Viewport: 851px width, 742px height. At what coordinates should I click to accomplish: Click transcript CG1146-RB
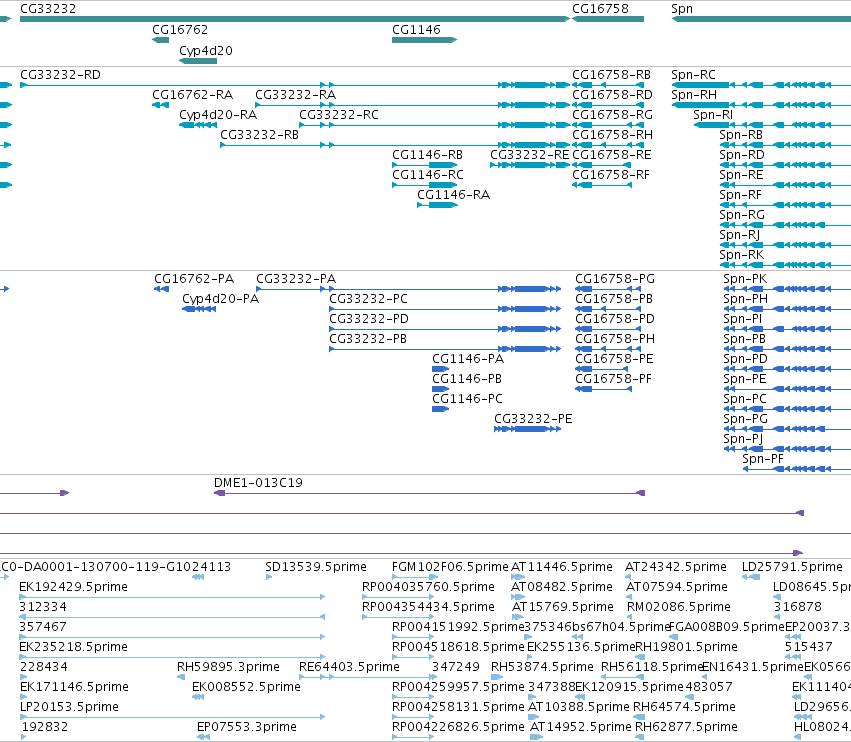[427, 155]
